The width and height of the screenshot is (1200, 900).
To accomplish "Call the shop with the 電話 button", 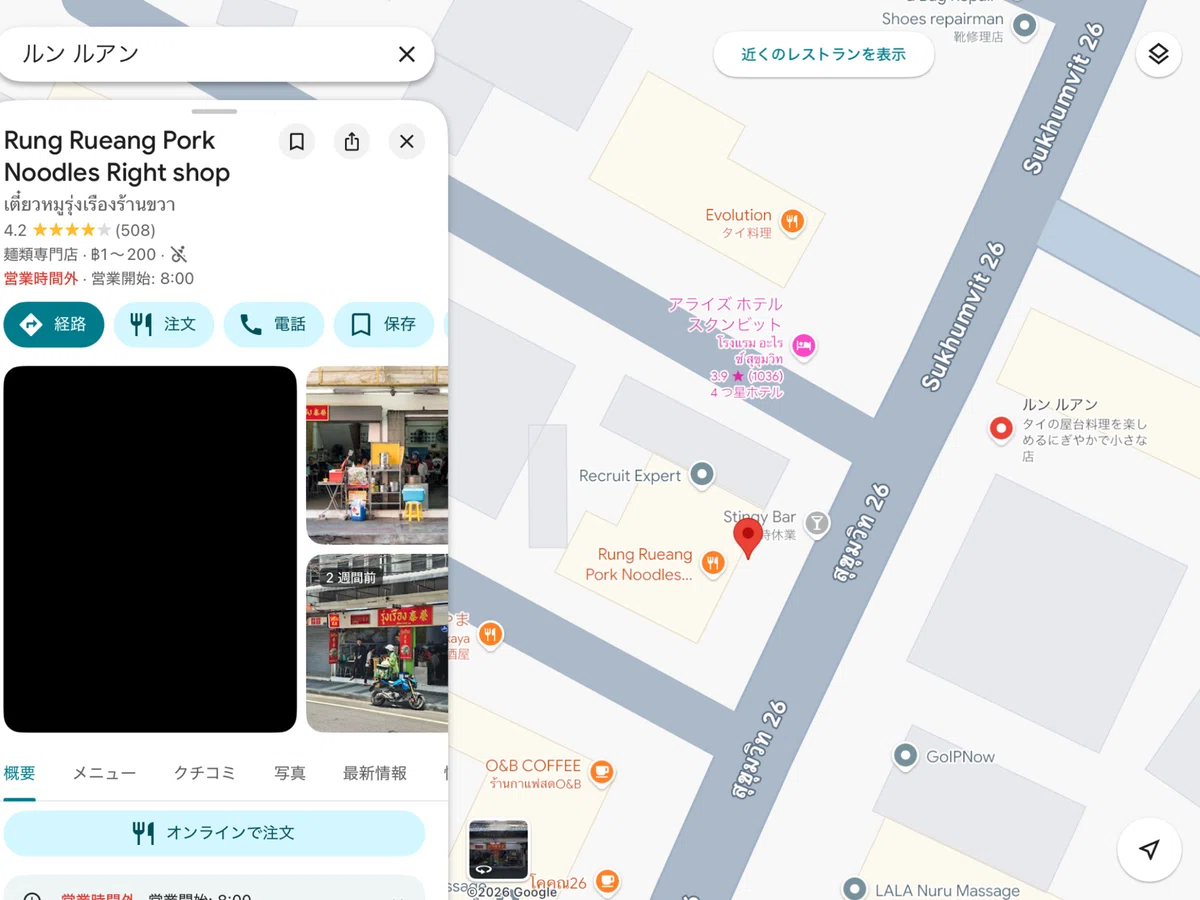I will click(x=274, y=324).
